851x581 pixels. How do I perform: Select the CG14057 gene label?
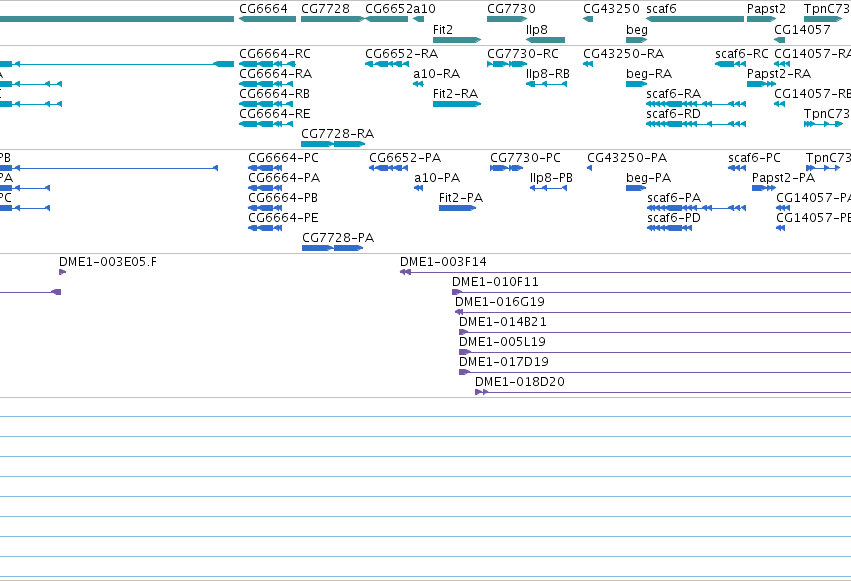coord(802,29)
